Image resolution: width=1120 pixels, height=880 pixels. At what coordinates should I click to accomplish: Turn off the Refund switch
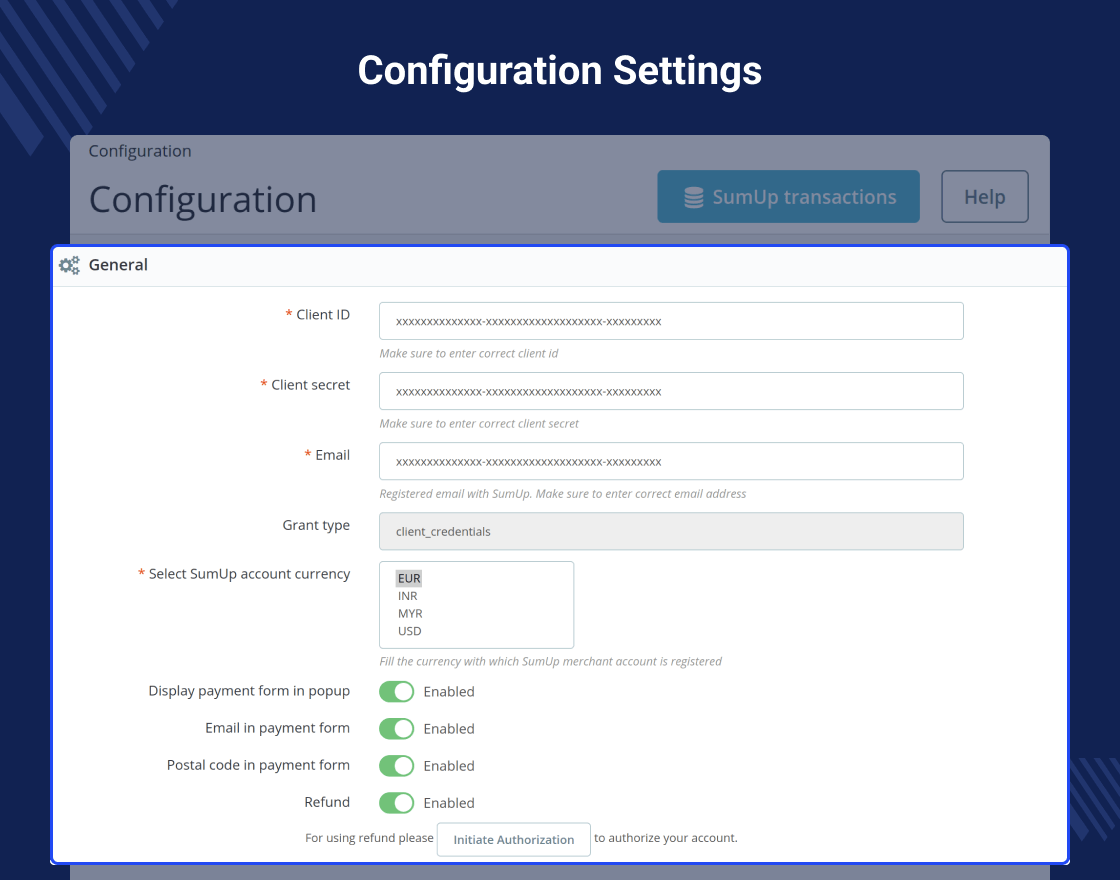point(396,803)
